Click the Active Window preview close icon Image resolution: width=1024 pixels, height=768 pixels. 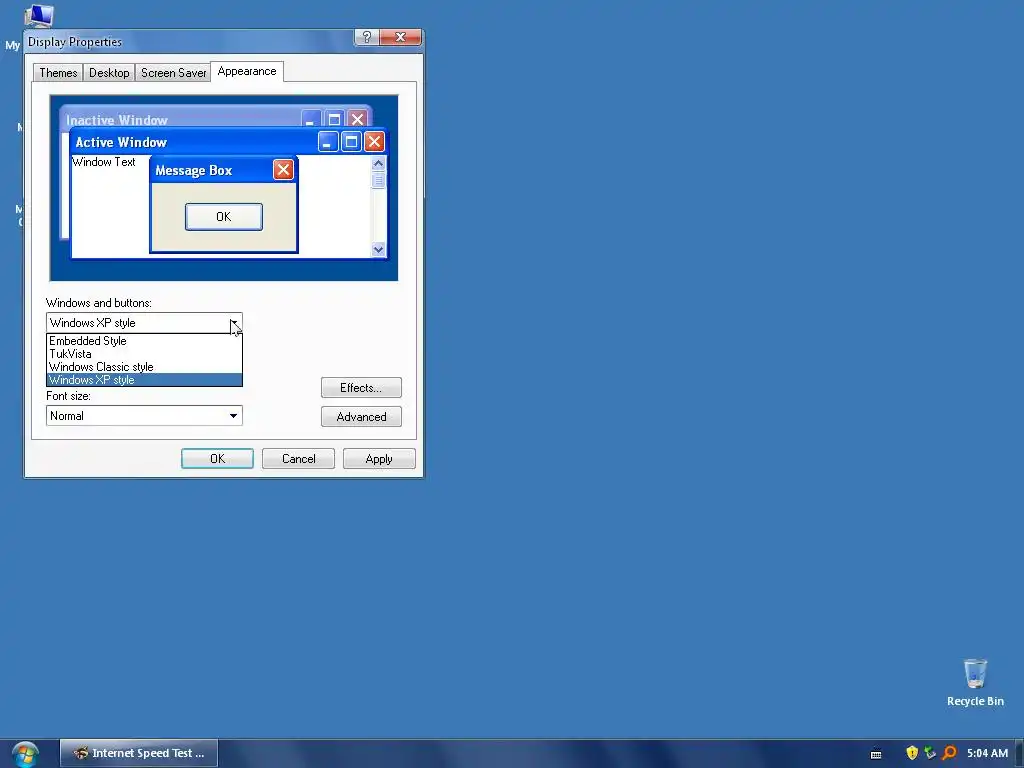(374, 142)
